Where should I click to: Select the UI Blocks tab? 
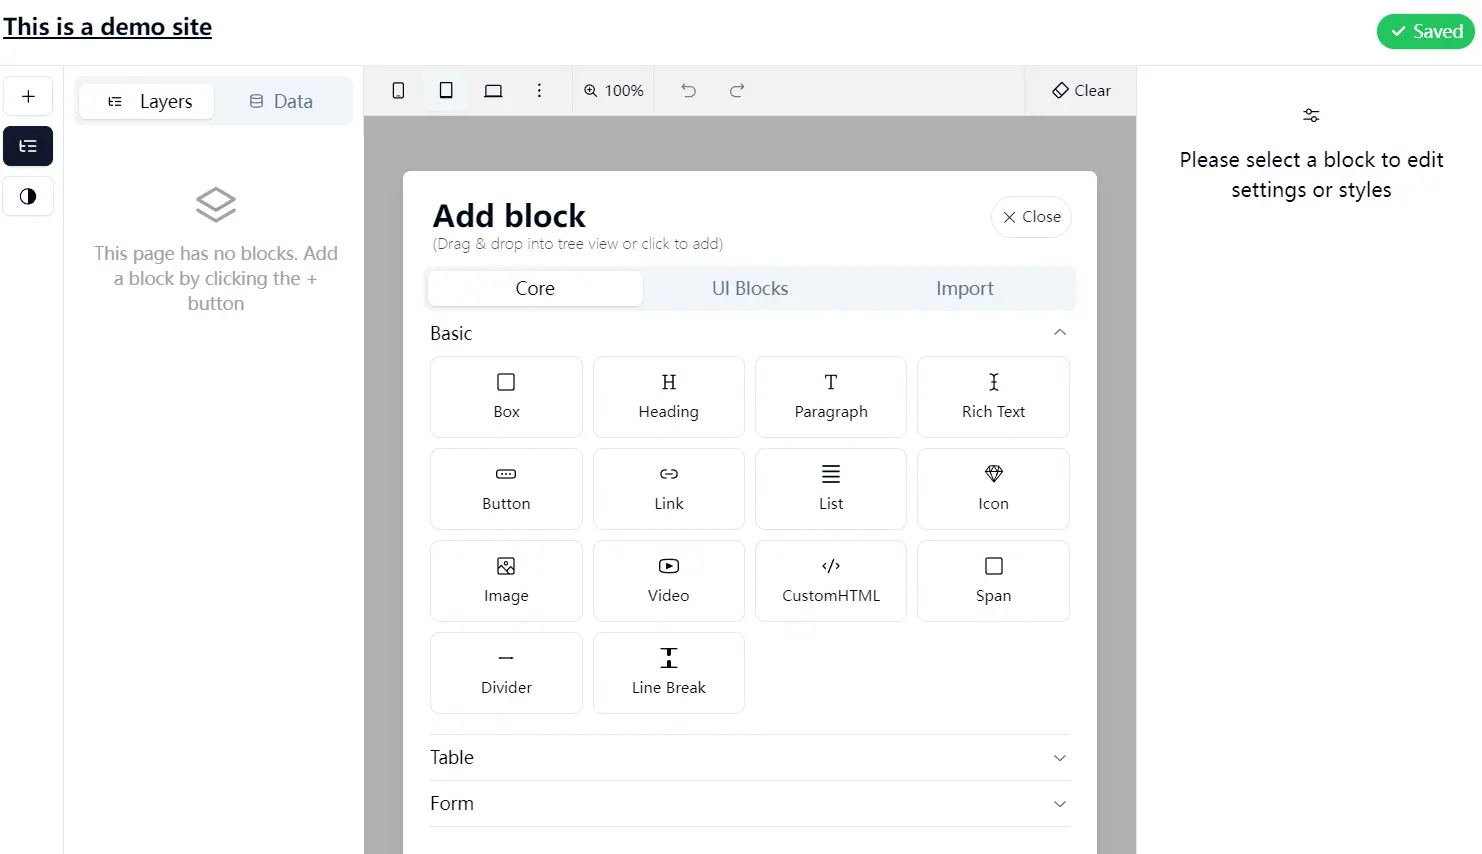click(x=750, y=288)
